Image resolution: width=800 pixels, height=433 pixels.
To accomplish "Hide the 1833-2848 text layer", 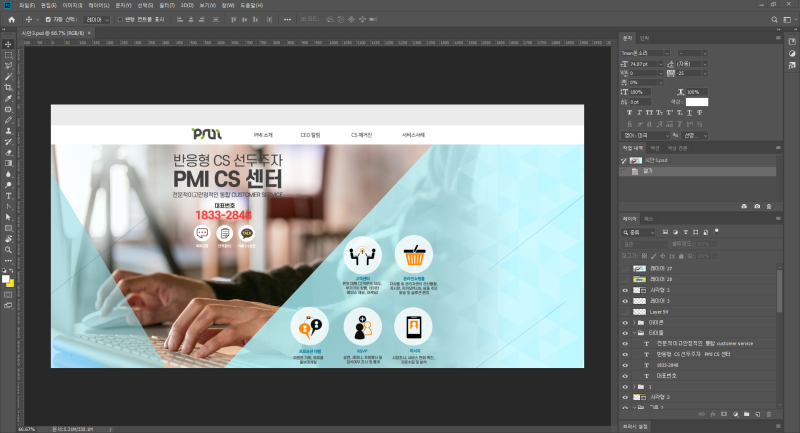I will [625, 365].
